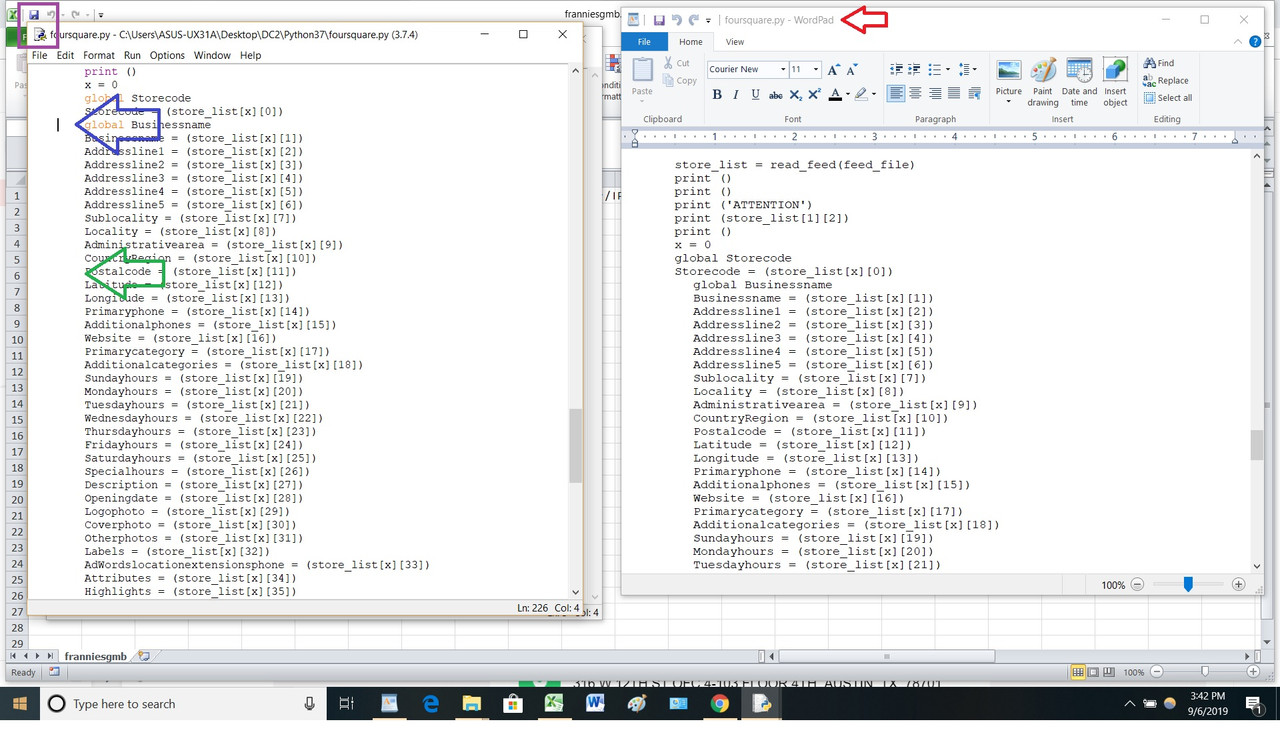1280x747 pixels.
Task: Click WordPad zoom in plus button
Action: click(x=1239, y=585)
